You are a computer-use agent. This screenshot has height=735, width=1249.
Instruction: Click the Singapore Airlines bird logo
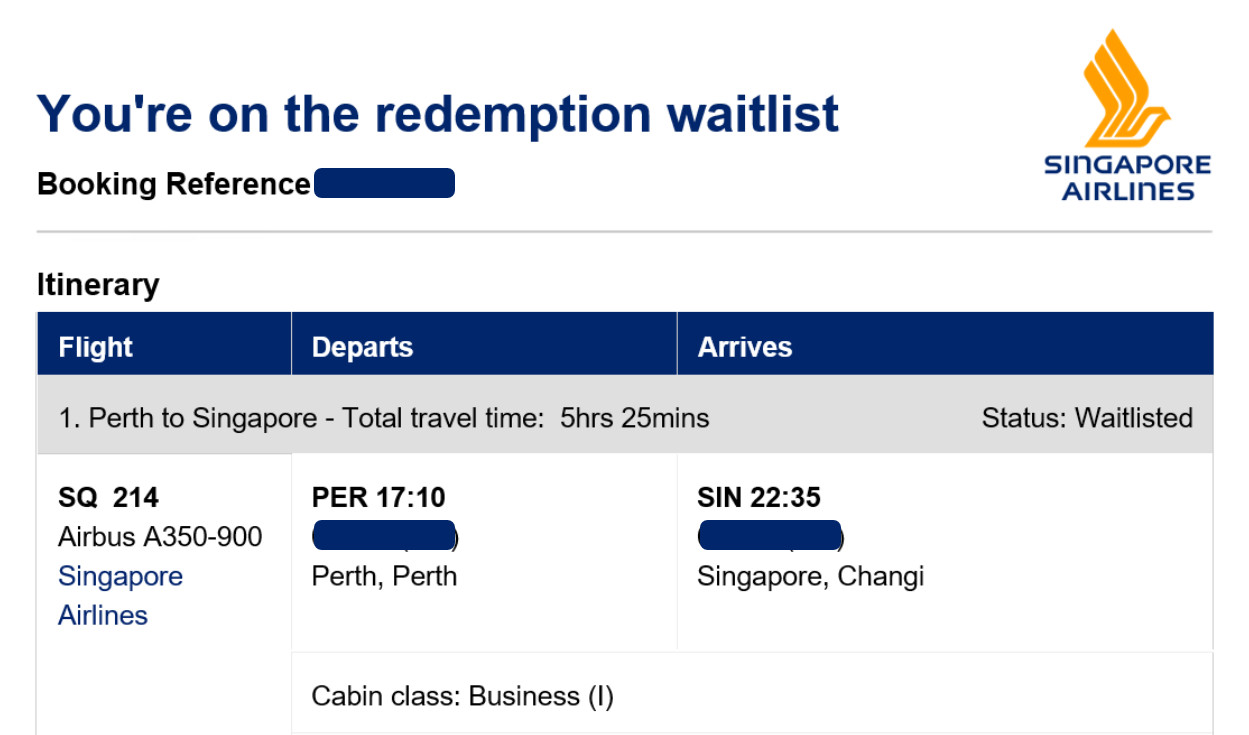1127,88
